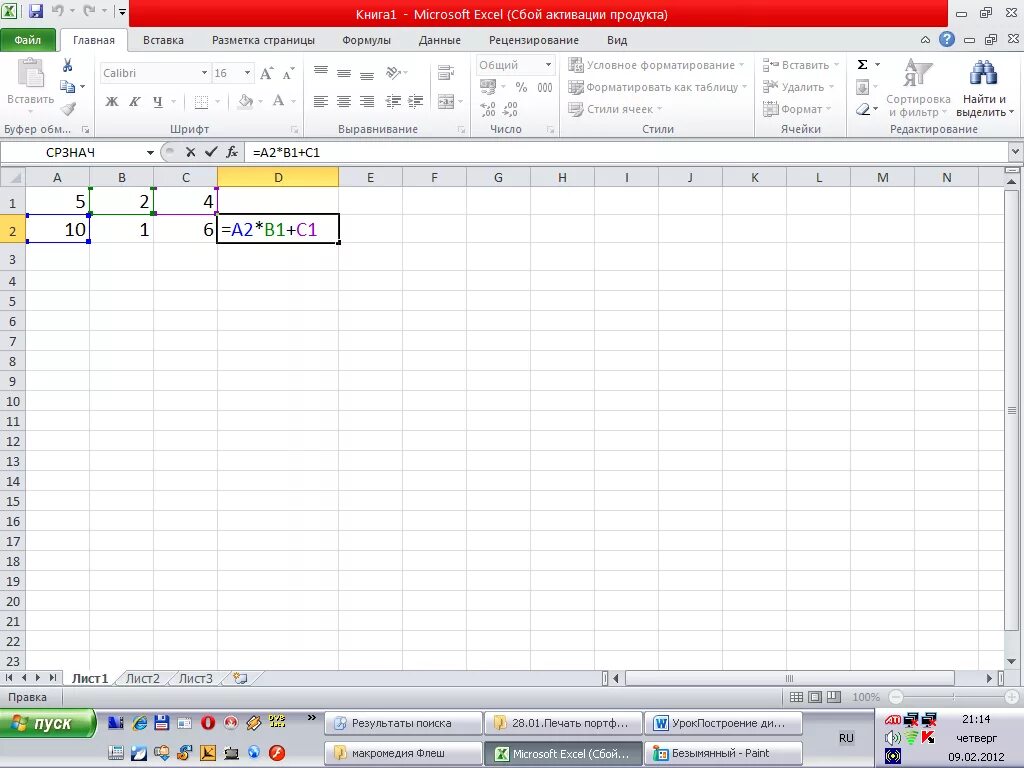
Task: Save the workbook with the floppy icon
Action: 35,10
